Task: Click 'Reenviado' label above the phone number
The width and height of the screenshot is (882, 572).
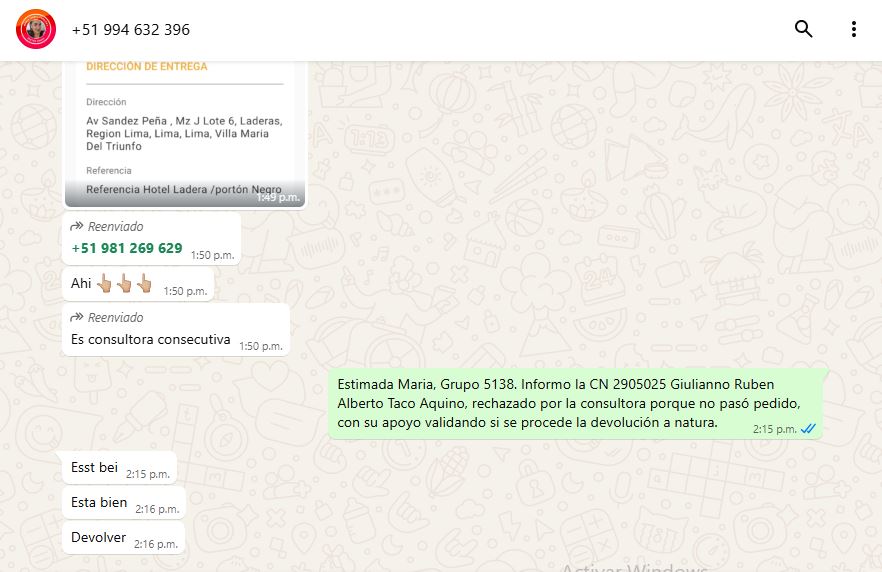Action: [x=115, y=227]
